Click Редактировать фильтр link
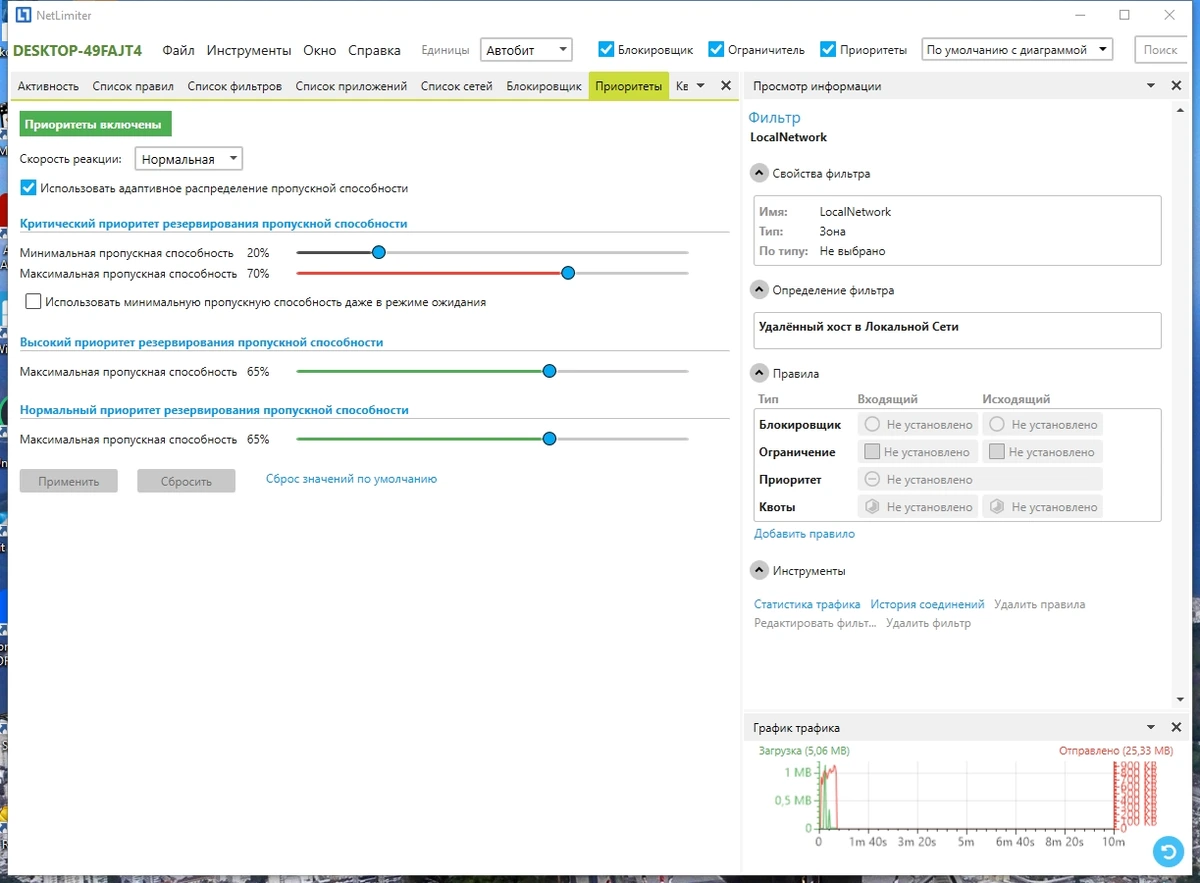1200x883 pixels. 815,623
